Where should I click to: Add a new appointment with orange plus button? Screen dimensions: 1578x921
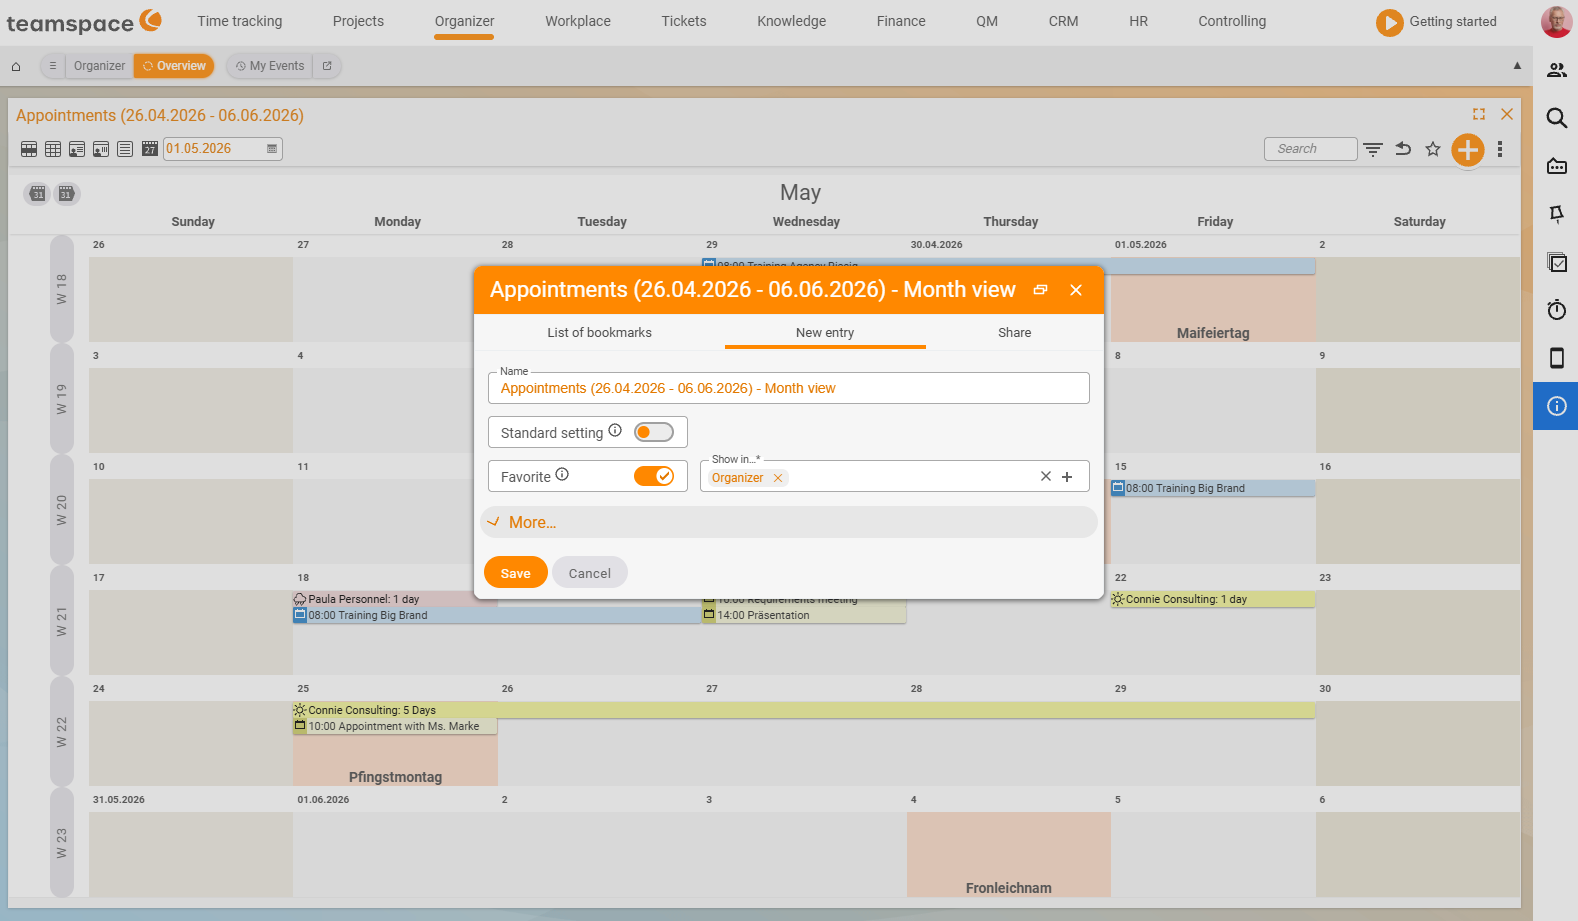1468,150
